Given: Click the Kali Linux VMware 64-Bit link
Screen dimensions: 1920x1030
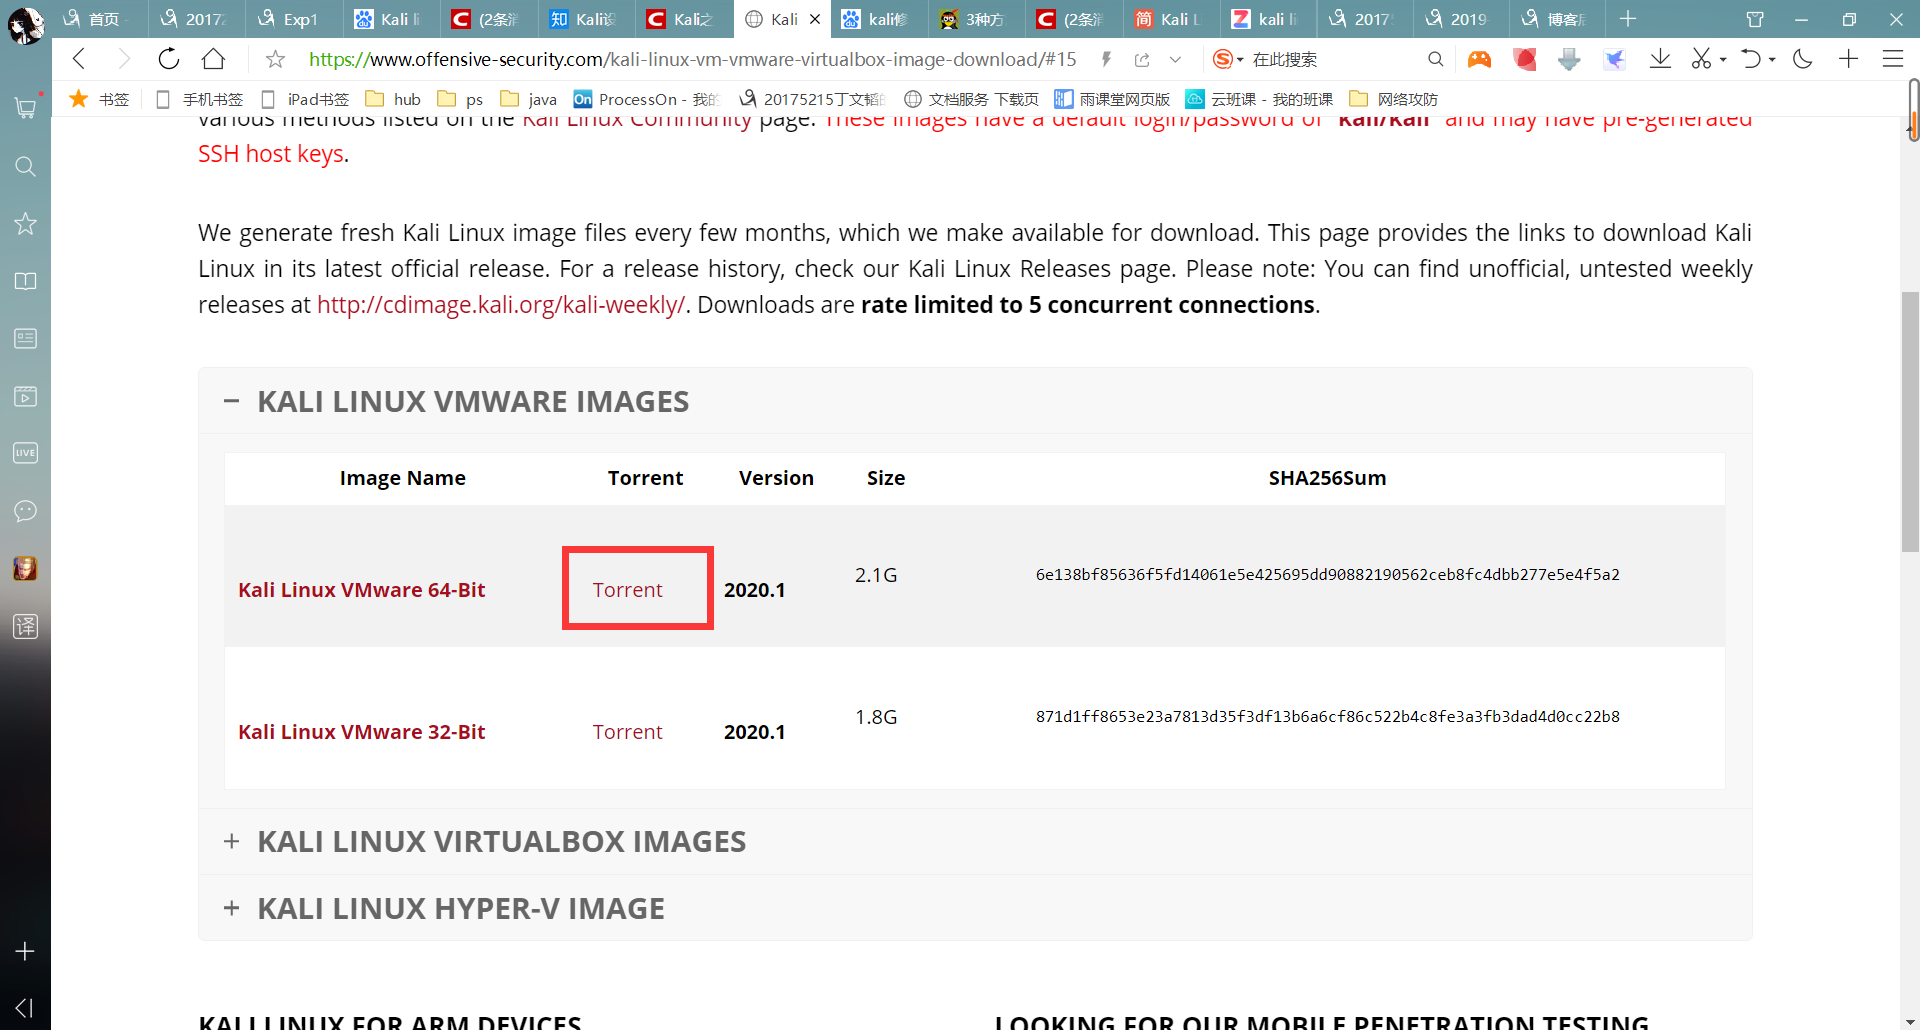Looking at the screenshot, I should tap(361, 590).
